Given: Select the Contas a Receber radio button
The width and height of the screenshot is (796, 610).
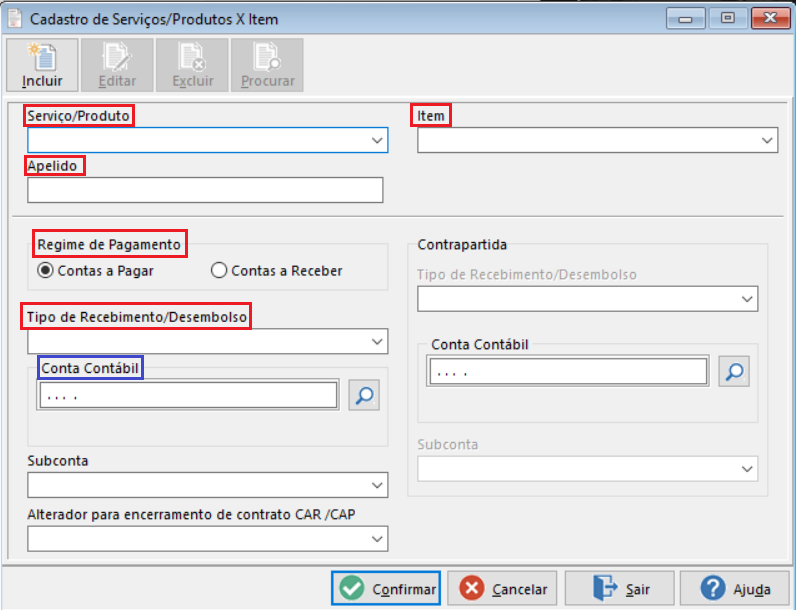Looking at the screenshot, I should point(277,270).
